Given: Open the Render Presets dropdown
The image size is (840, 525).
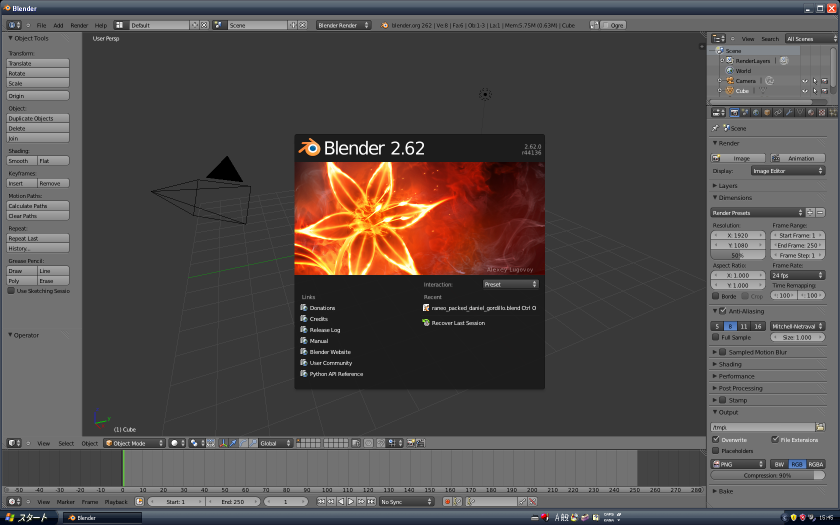Looking at the screenshot, I should pyautogui.click(x=758, y=213).
